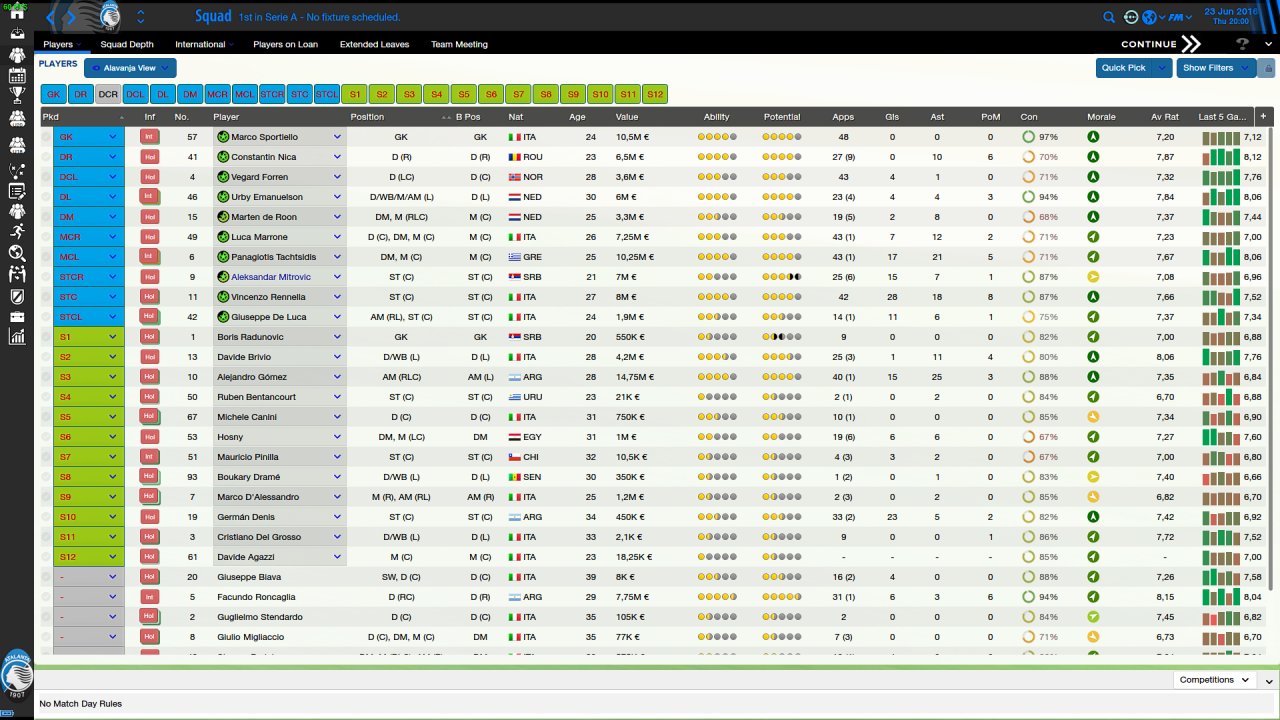Open the Competitions dropdown at the bottom
1280x720 pixels.
click(x=1214, y=680)
